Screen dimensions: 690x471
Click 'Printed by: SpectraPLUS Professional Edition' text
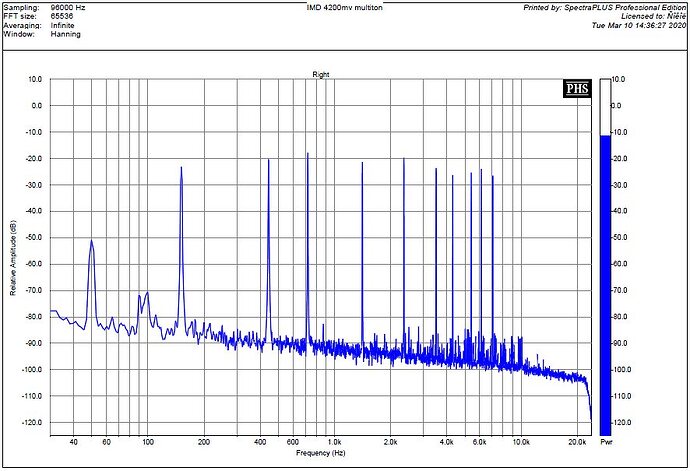point(605,7)
